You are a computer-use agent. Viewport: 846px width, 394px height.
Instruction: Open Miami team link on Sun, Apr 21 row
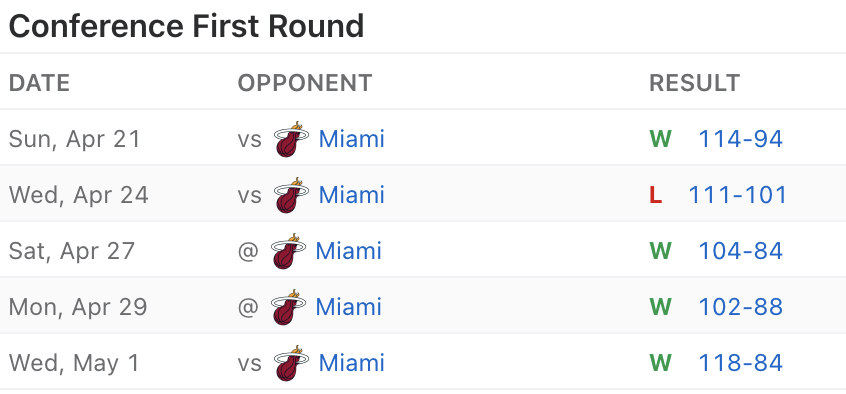tap(352, 139)
